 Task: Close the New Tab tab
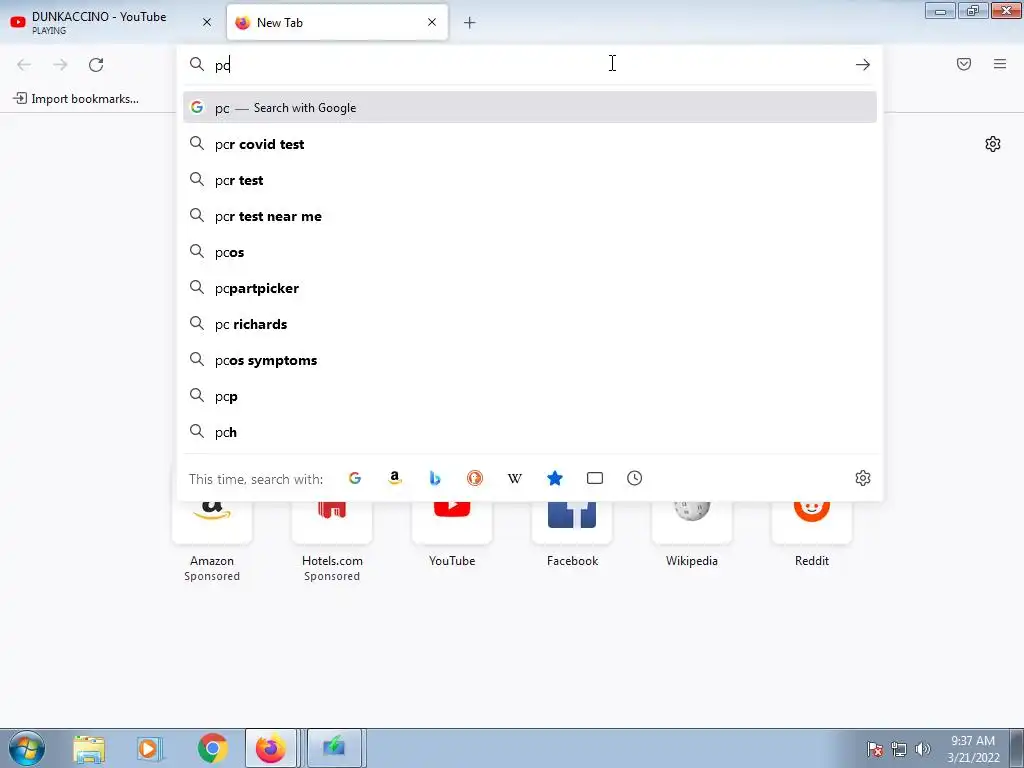point(432,22)
